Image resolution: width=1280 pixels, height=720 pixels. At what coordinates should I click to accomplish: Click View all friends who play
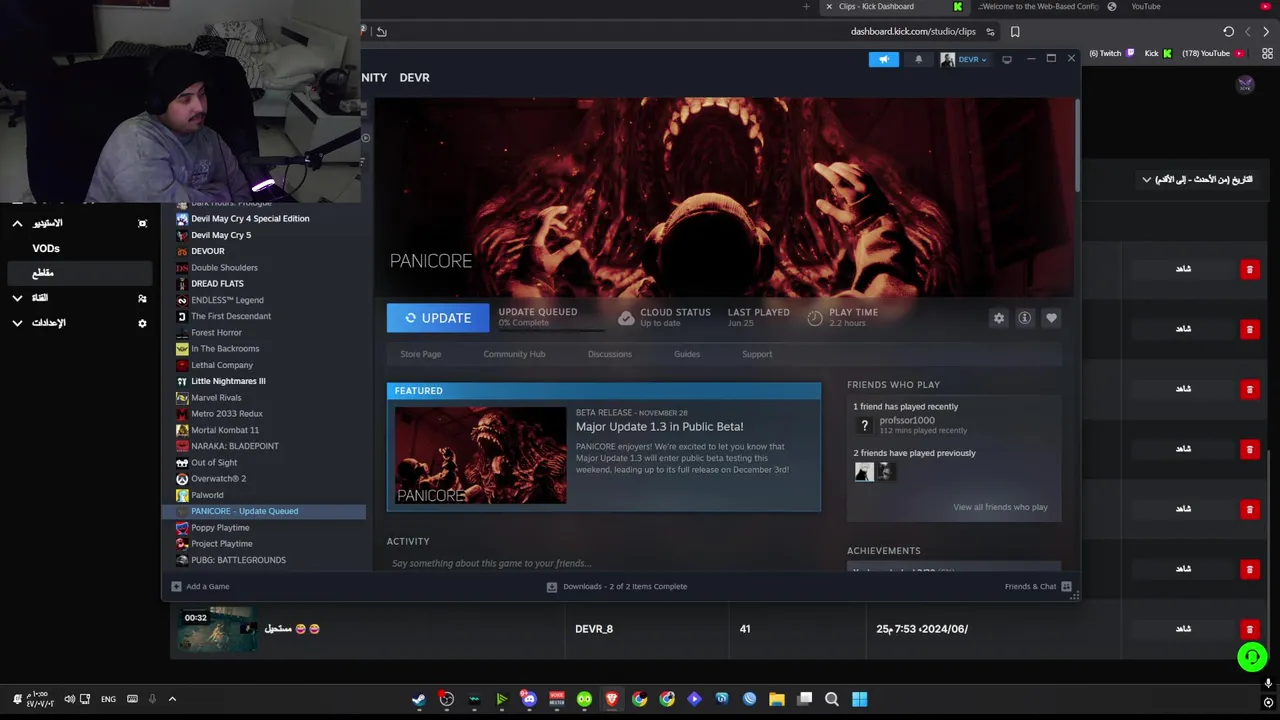(x=1000, y=507)
